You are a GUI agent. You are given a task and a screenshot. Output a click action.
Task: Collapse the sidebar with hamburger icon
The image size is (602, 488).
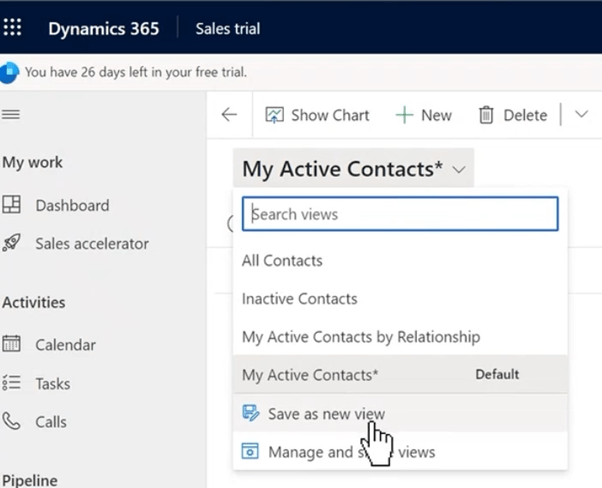(x=11, y=114)
